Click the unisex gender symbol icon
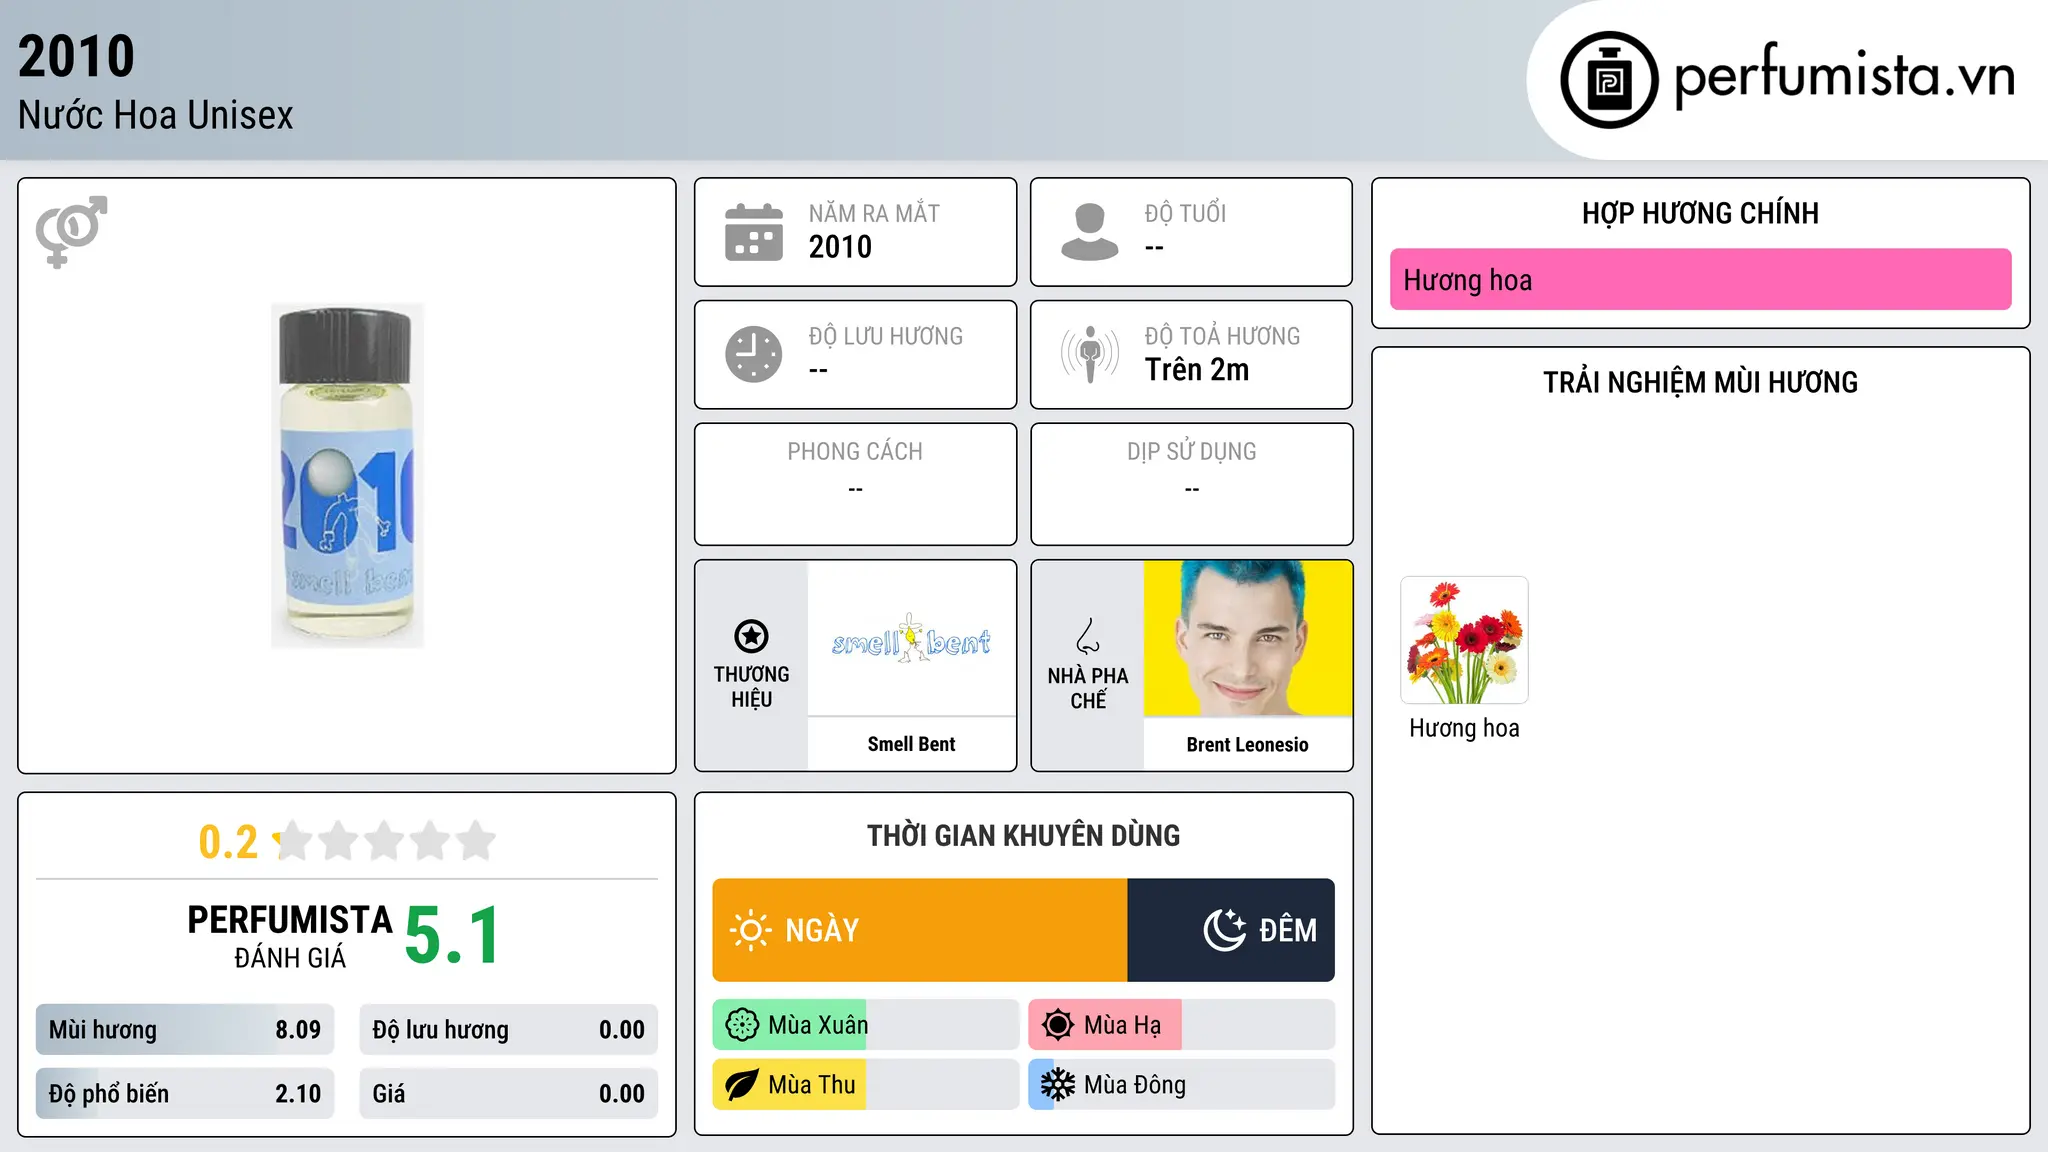 point(71,232)
